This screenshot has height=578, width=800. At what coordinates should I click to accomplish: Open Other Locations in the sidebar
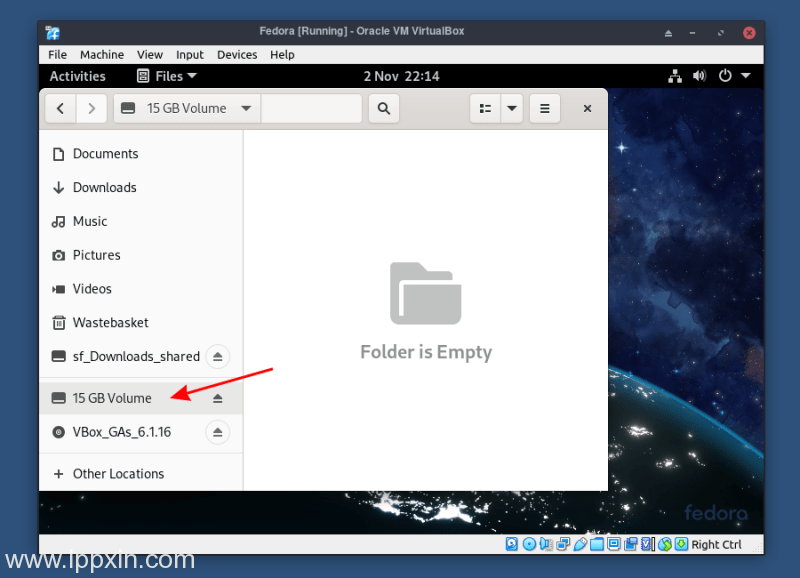coord(141,473)
